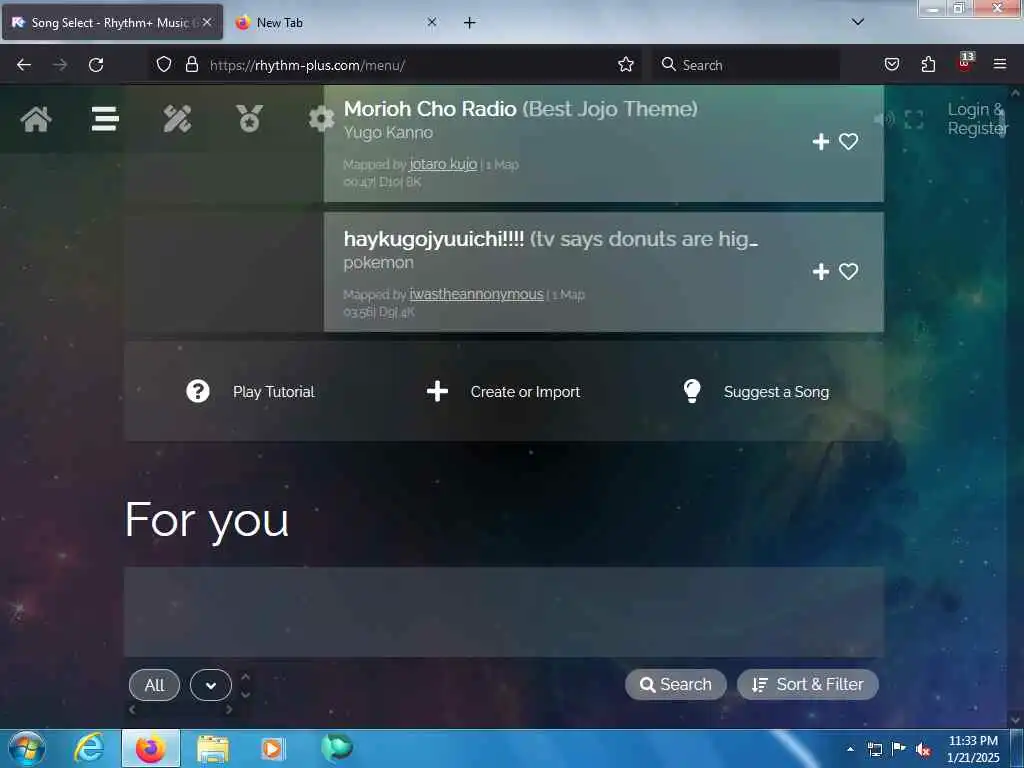Image resolution: width=1024 pixels, height=768 pixels.
Task: Click the category scroll down arrow
Action: coord(246,694)
